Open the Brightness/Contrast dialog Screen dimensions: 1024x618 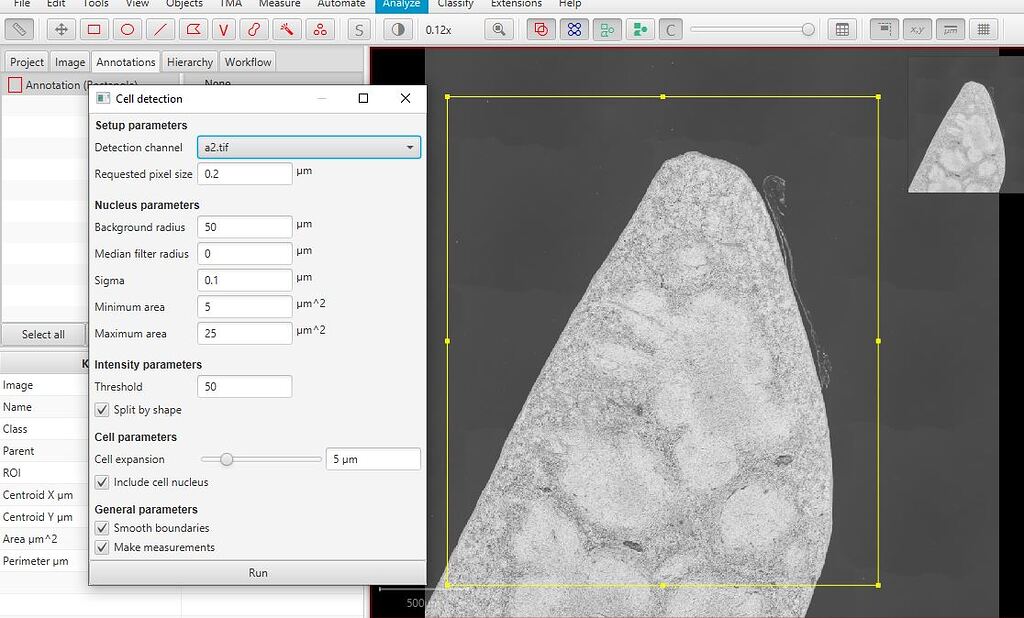pos(397,29)
